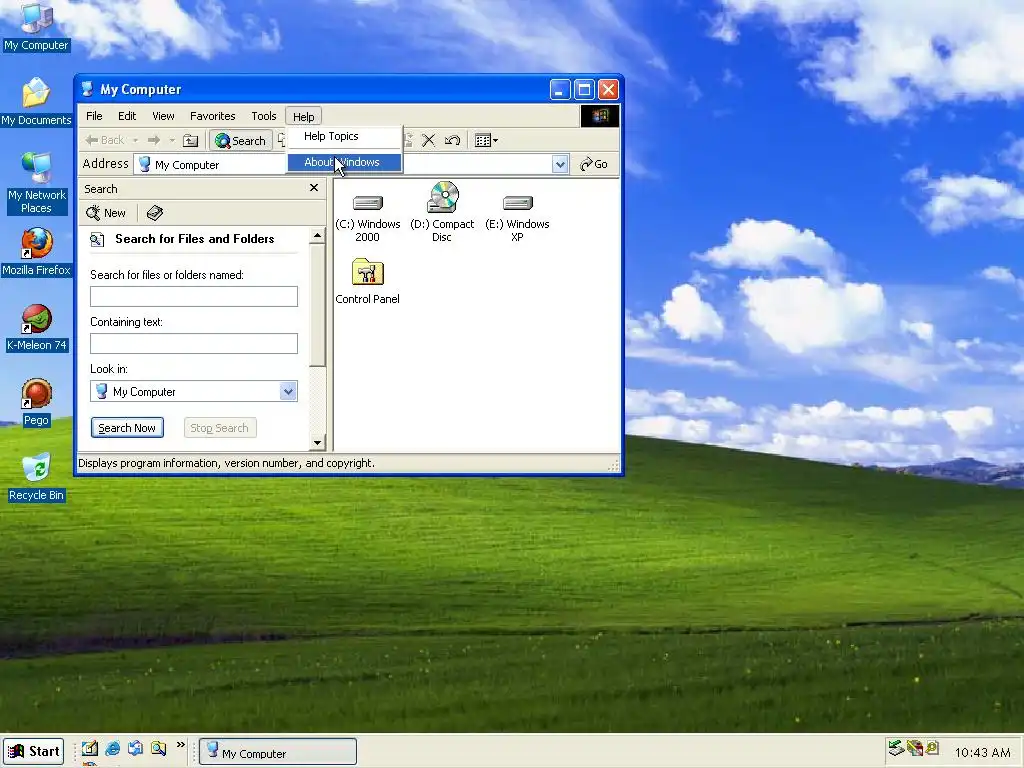Click the Safely Remove Hardware tray icon

click(x=897, y=748)
